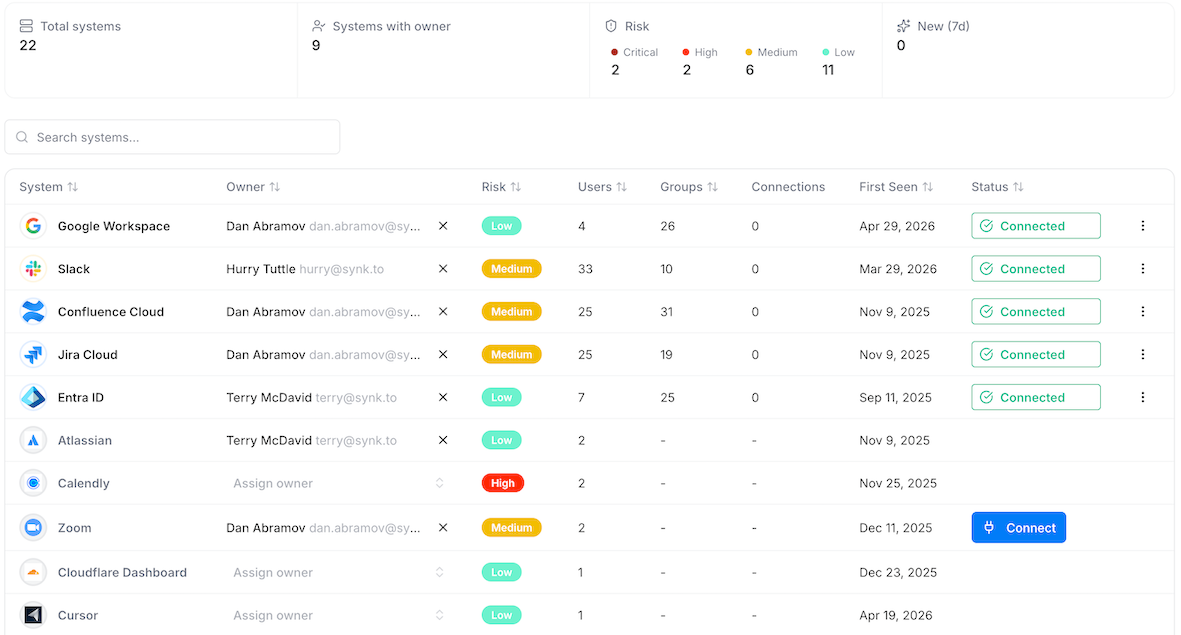This screenshot has height=635, width=1181.
Task: Click the Cursor logo icon
Action: point(33,615)
